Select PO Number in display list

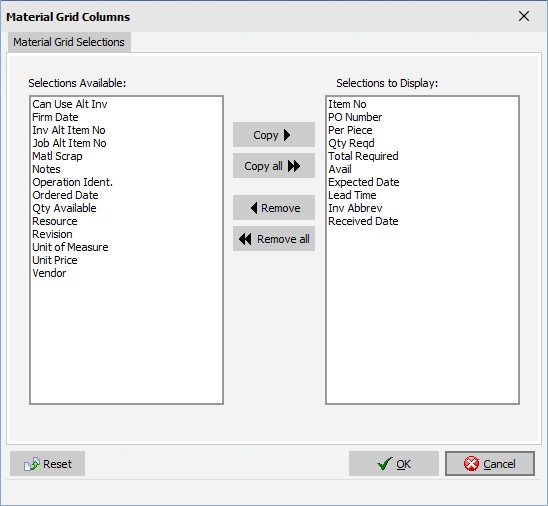[355, 117]
